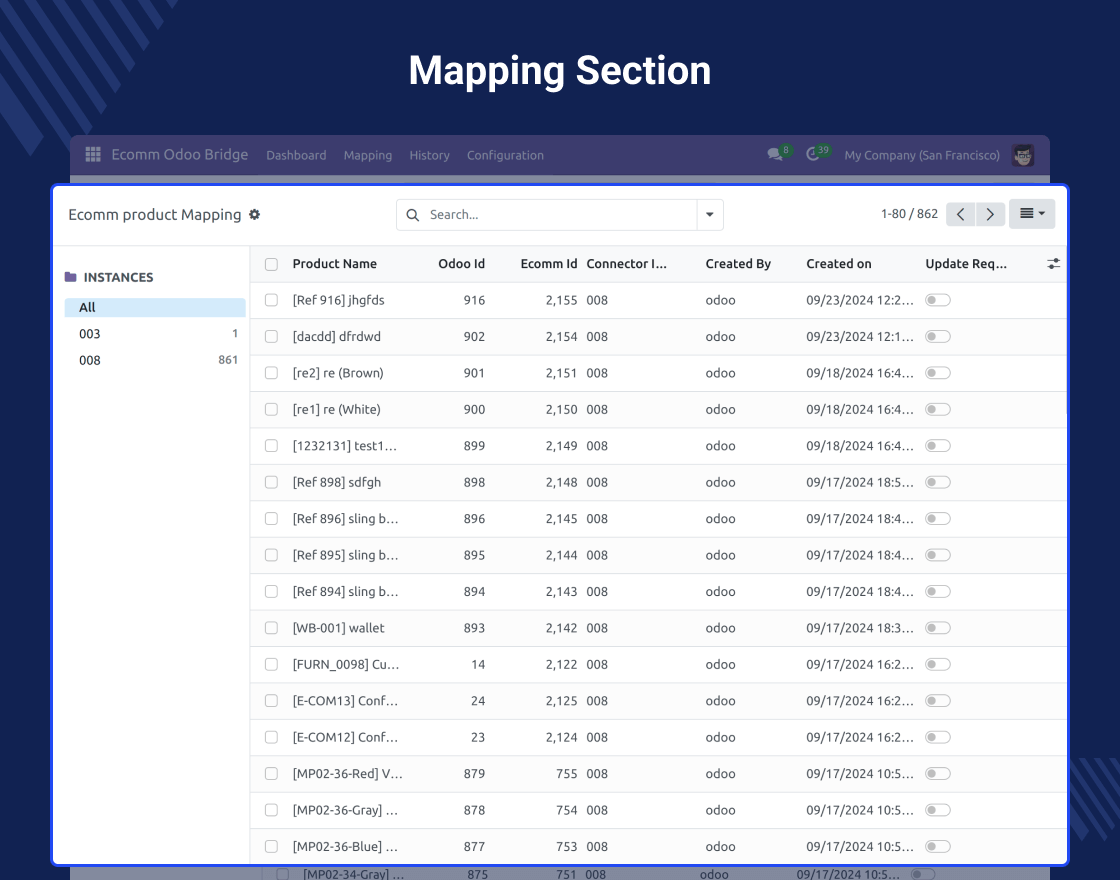Filter by instance 003
Viewport: 1120px width, 880px height.
pos(155,334)
